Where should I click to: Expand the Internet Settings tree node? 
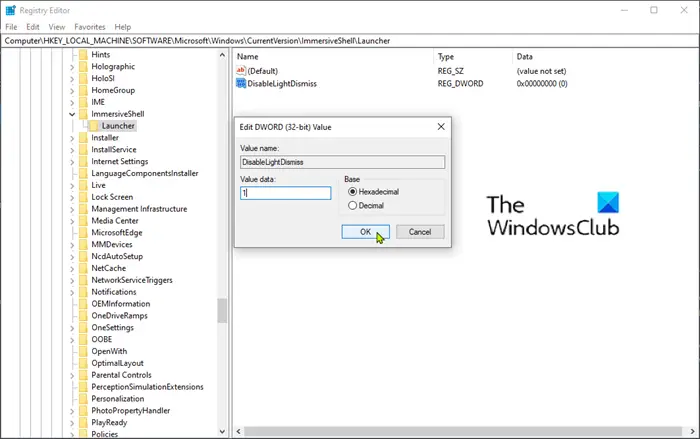coord(72,162)
